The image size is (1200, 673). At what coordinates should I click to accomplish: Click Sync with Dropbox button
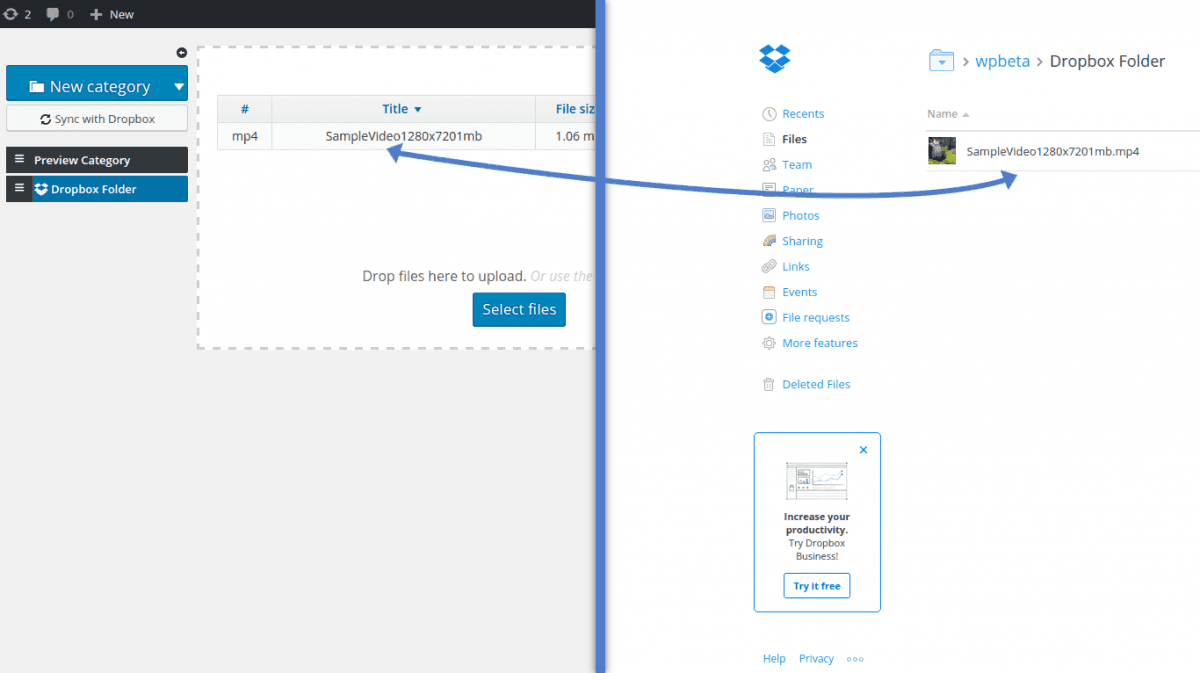[x=97, y=119]
